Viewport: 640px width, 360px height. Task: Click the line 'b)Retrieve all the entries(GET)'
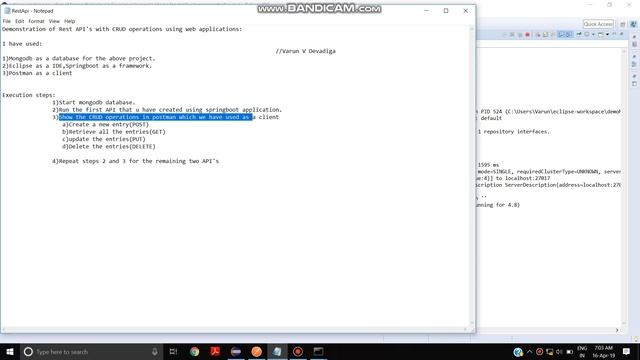click(114, 132)
